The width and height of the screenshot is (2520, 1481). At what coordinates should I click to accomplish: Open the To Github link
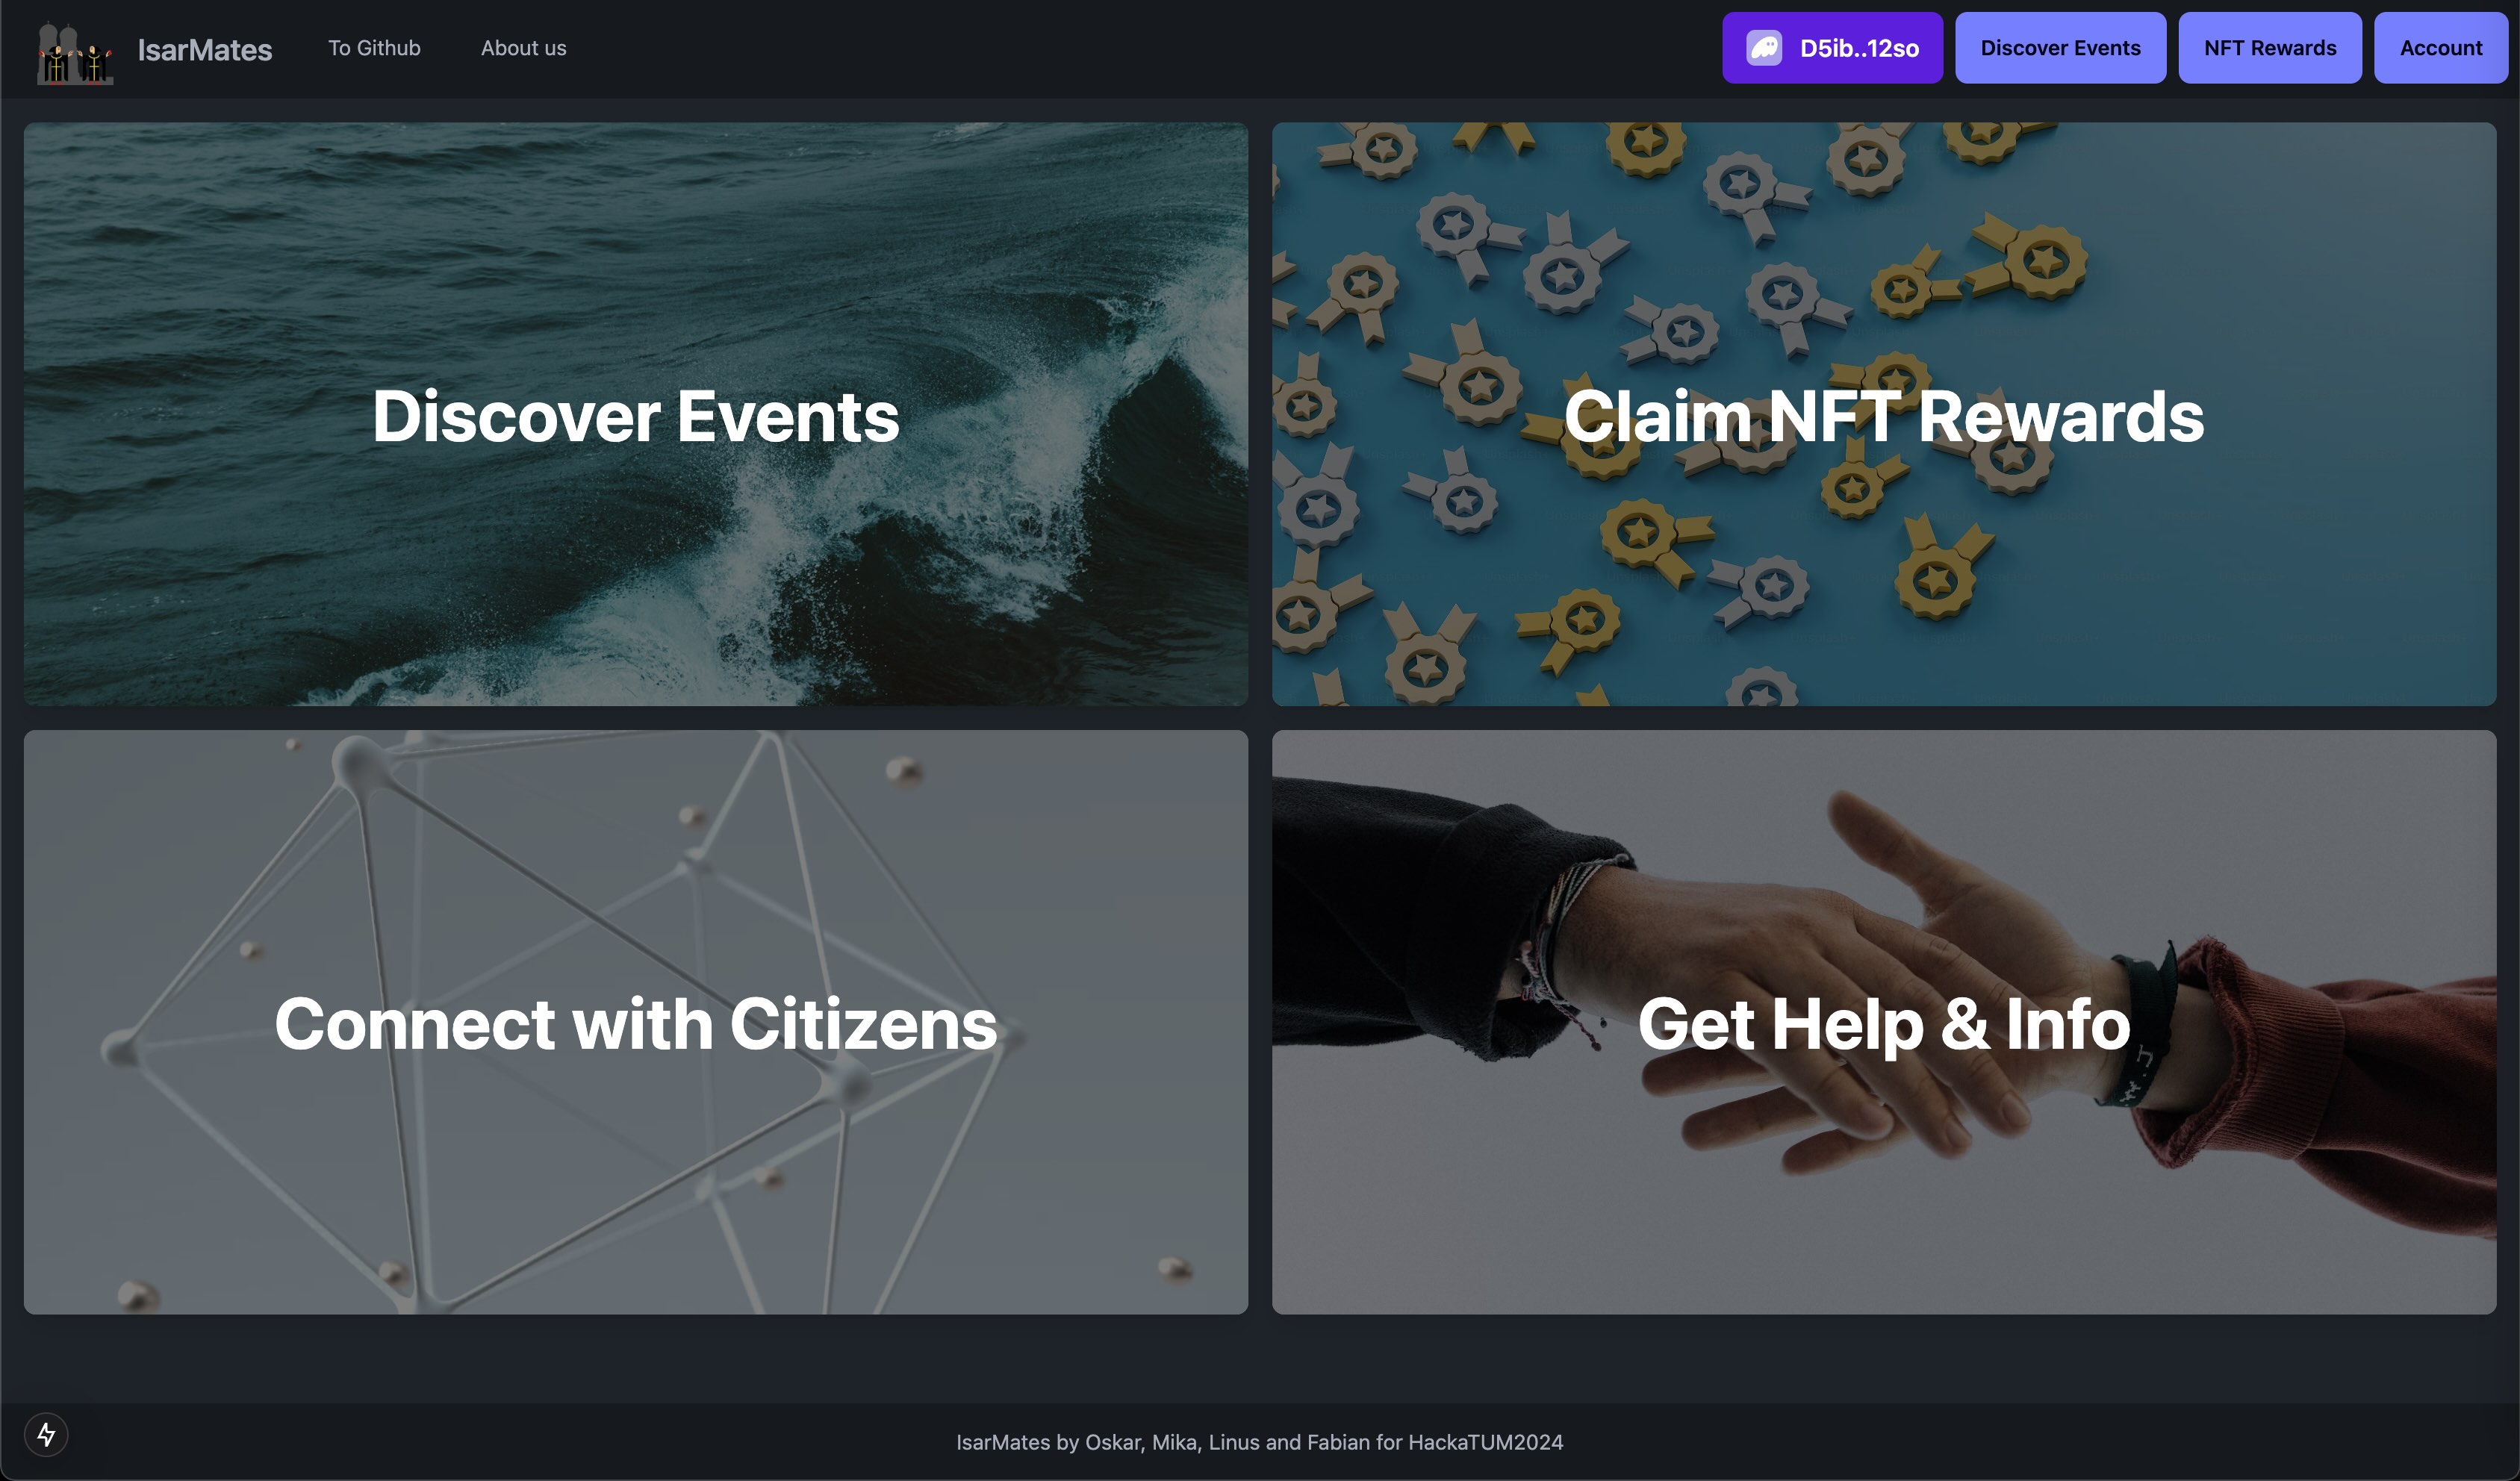[374, 48]
